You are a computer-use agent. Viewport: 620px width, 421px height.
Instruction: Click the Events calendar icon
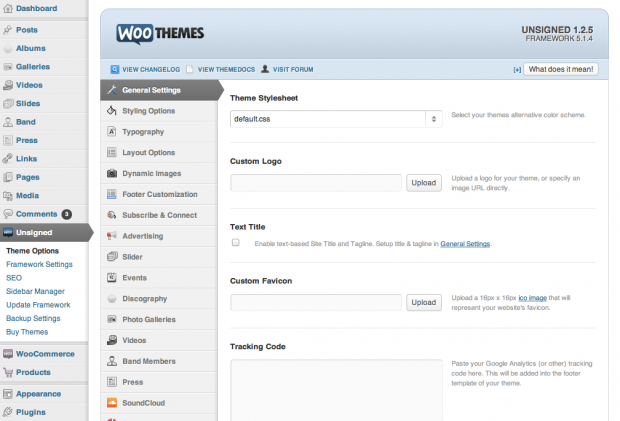tap(112, 278)
